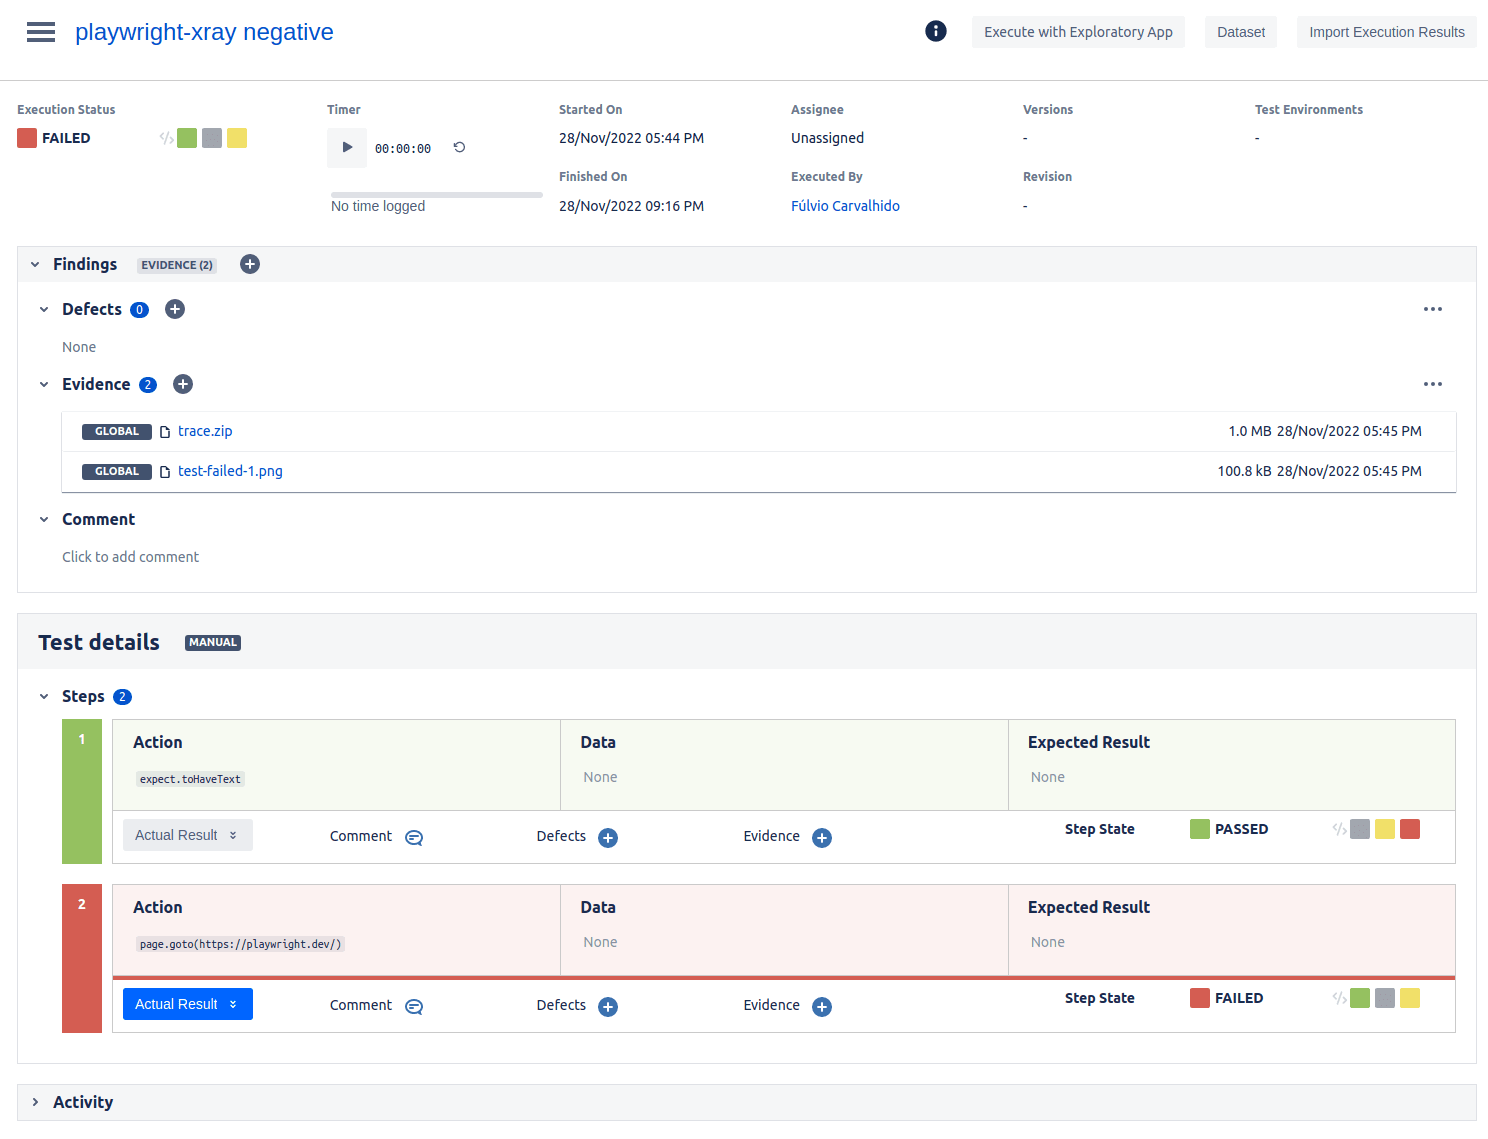Open playwright-xray negative title link
Screen dimensions: 1488x1139
(204, 32)
